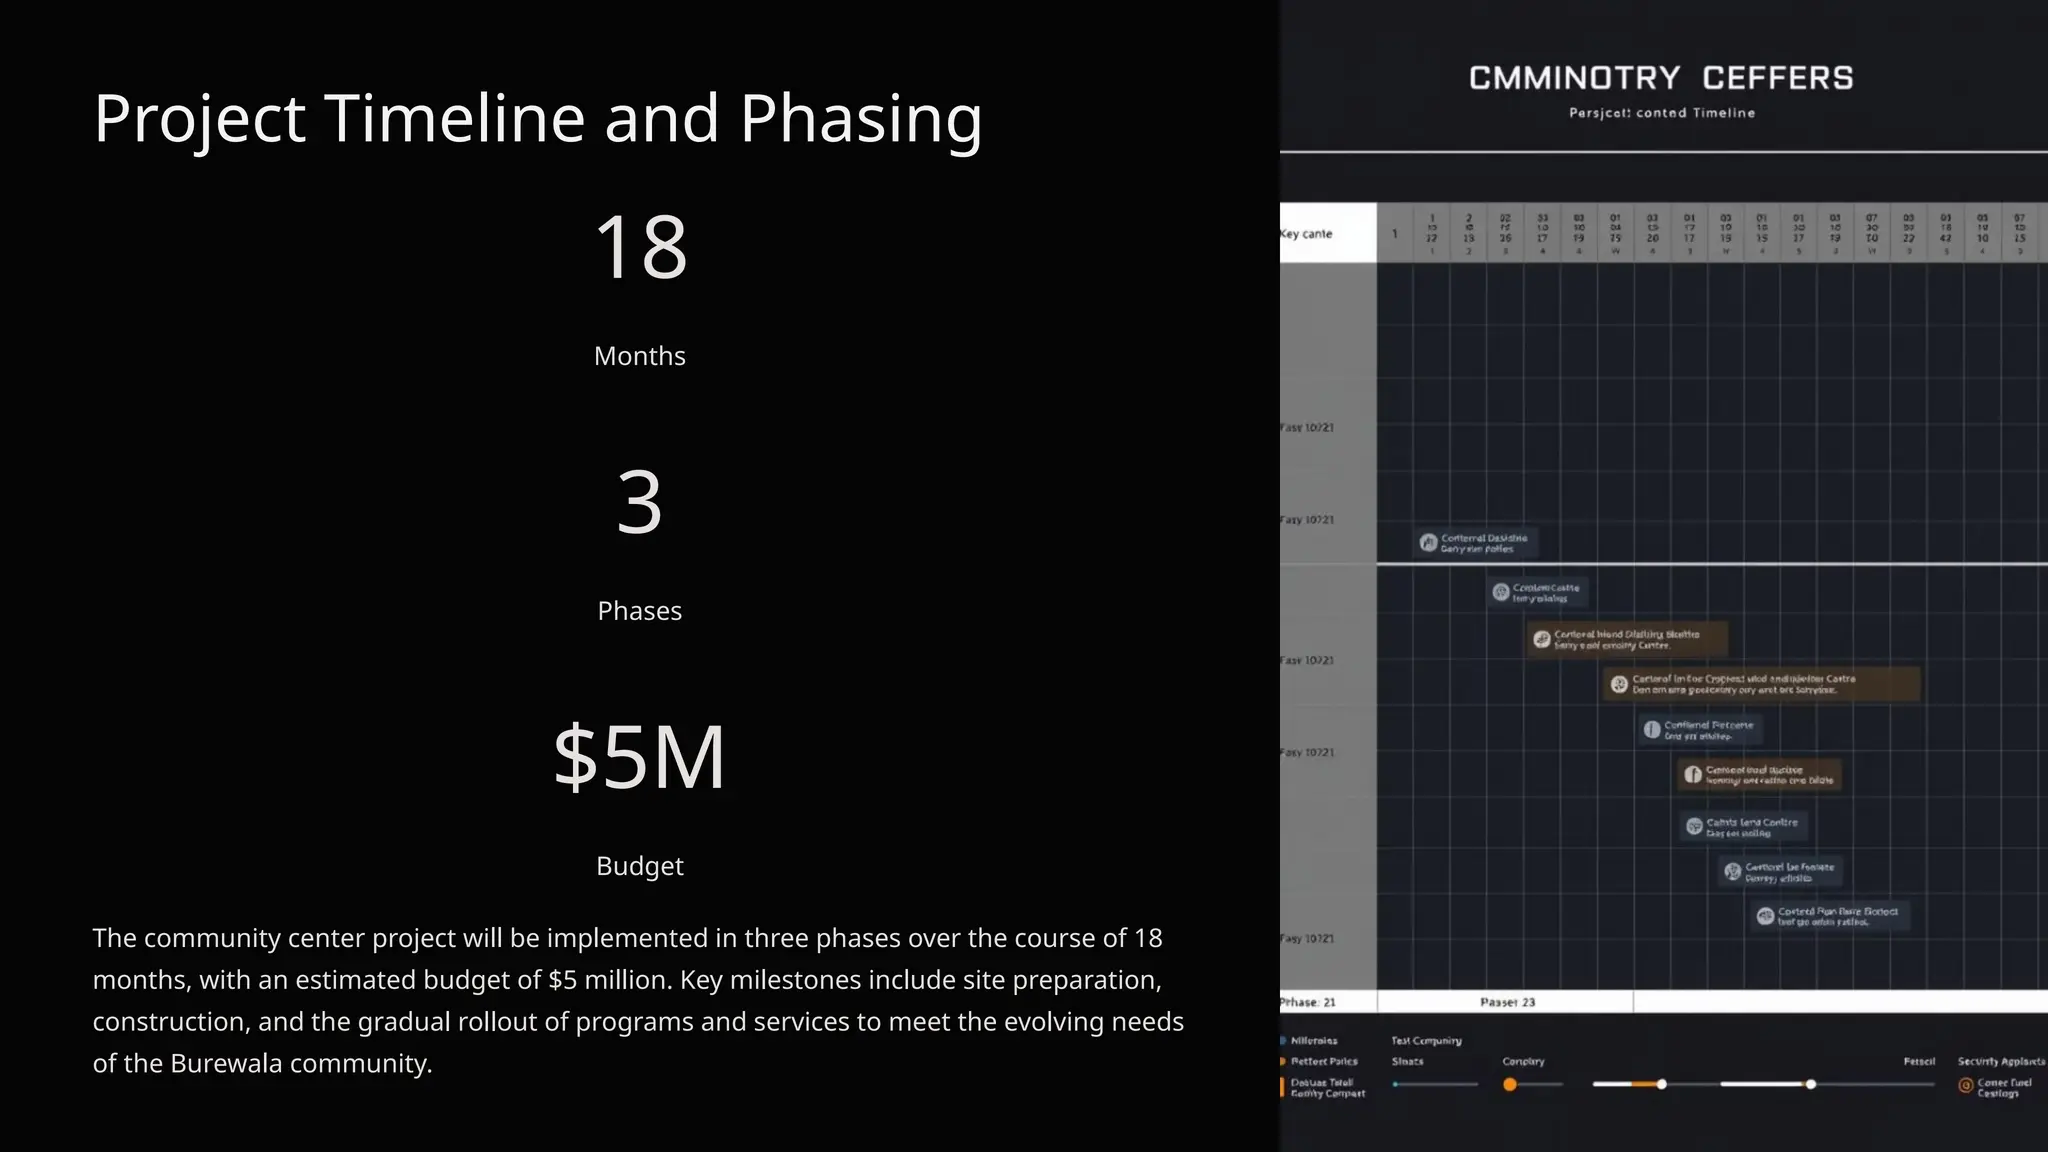The width and height of the screenshot is (2048, 1152).
Task: Click the '$5M' budget figure
Action: (639, 757)
